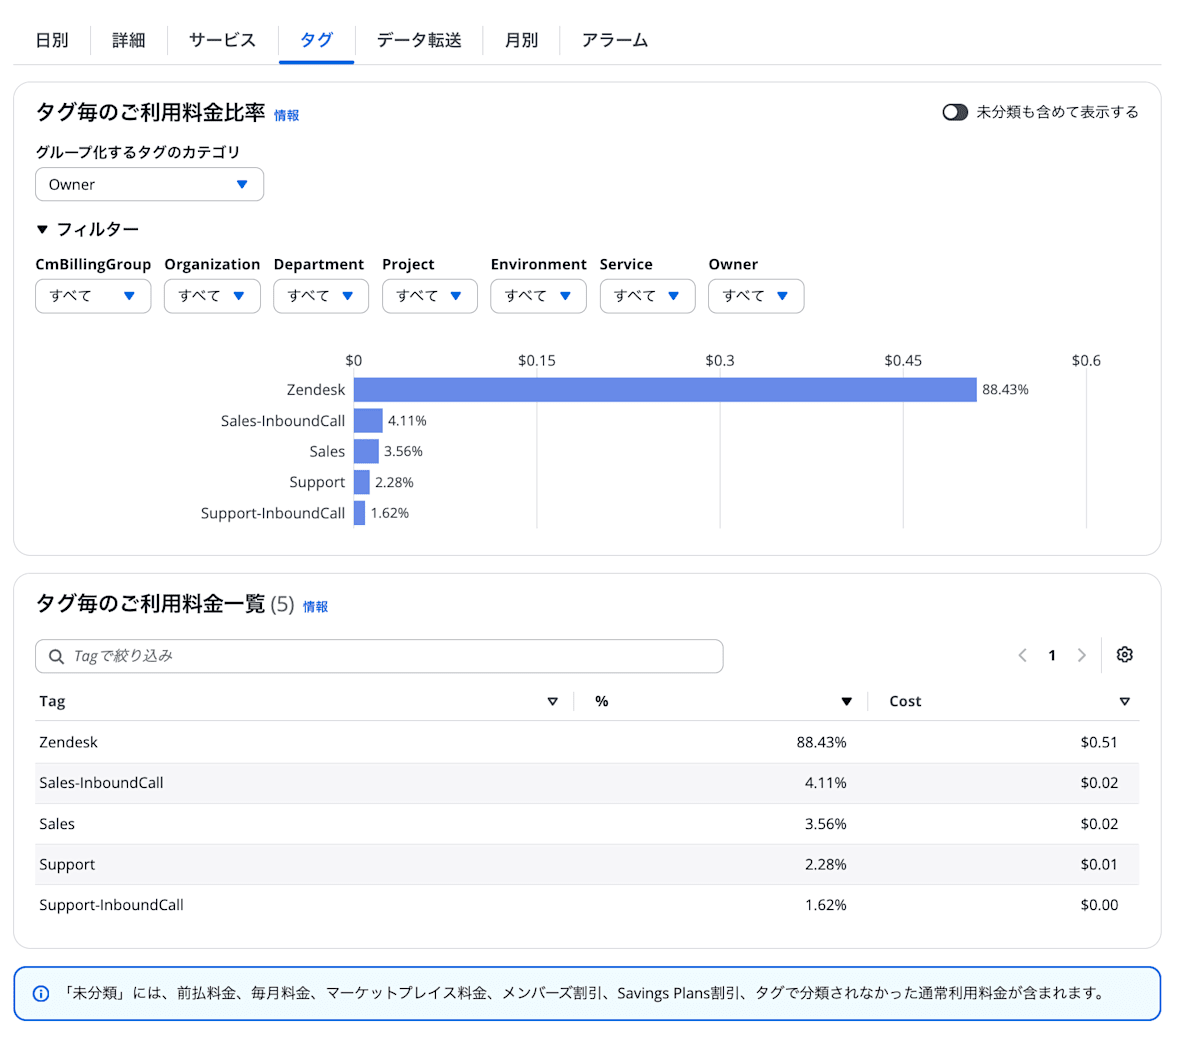Select the タグ tab
The height and width of the screenshot is (1045, 1200).
tap(317, 40)
